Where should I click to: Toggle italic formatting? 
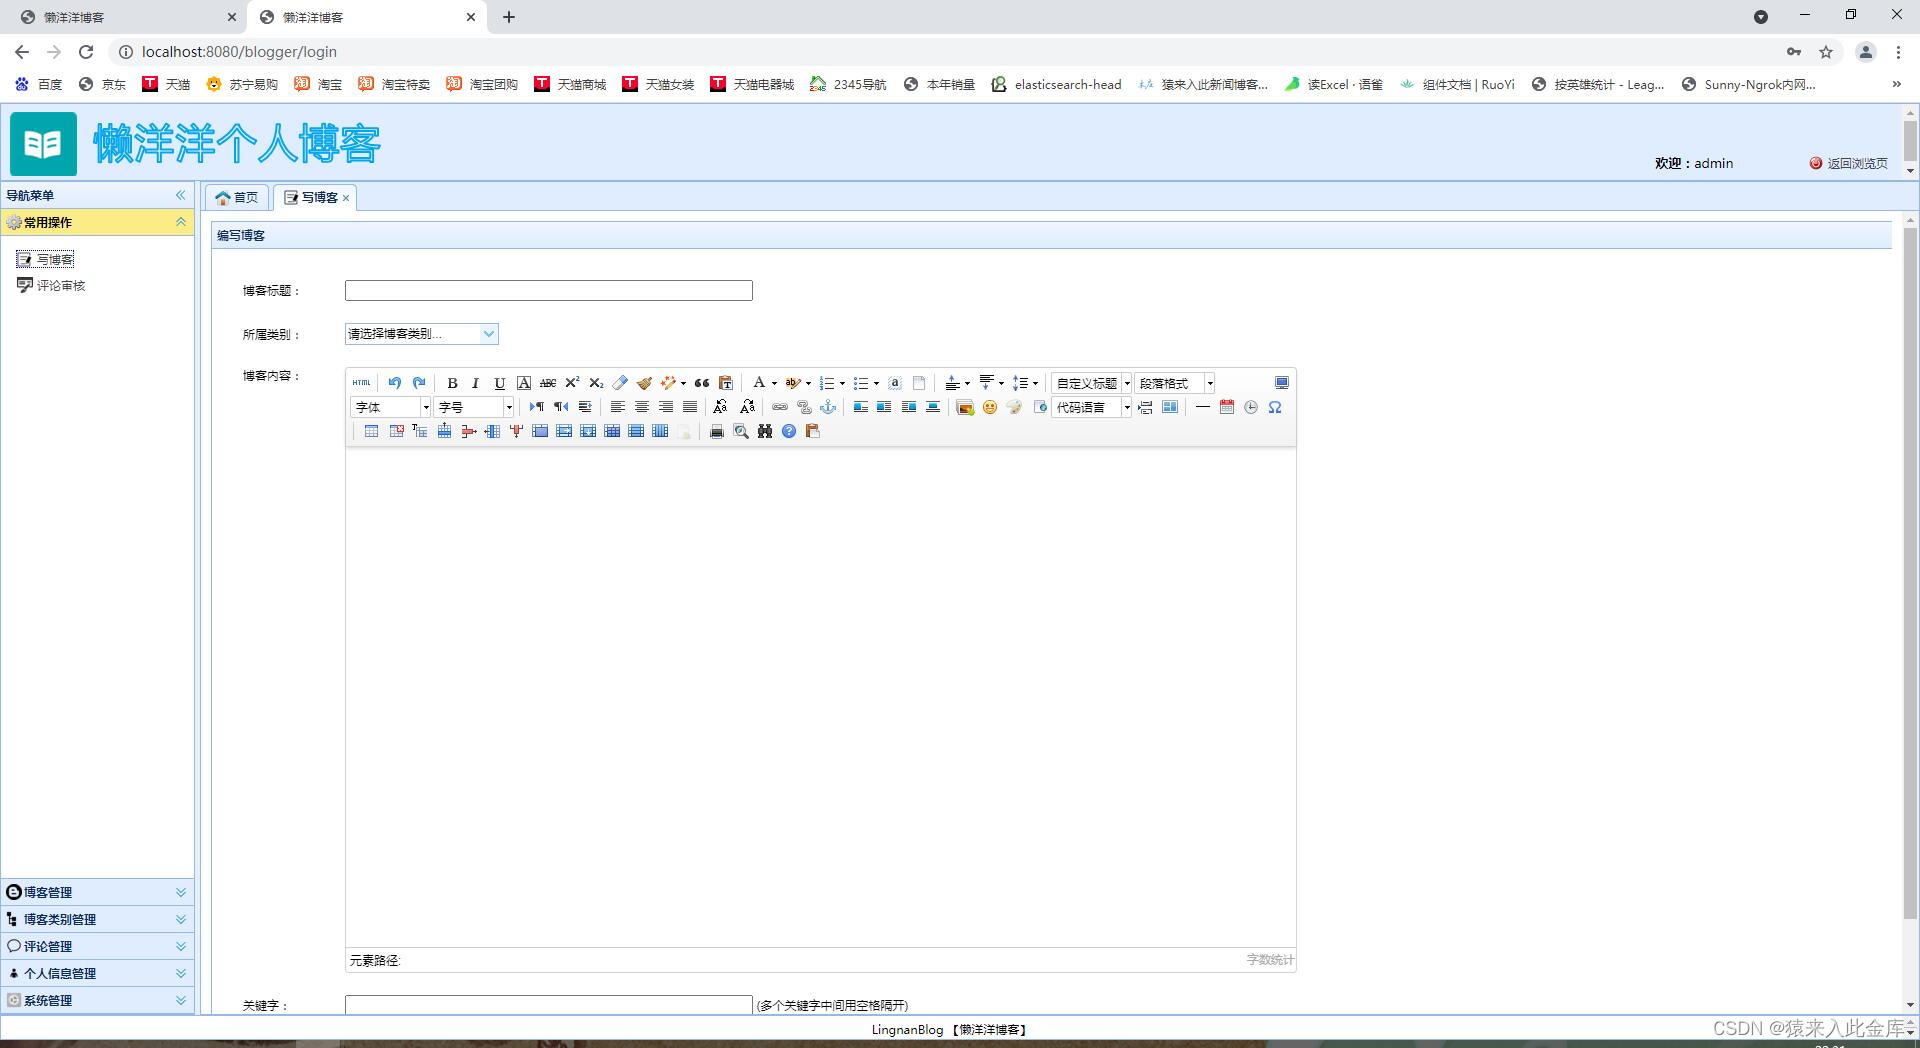click(476, 383)
